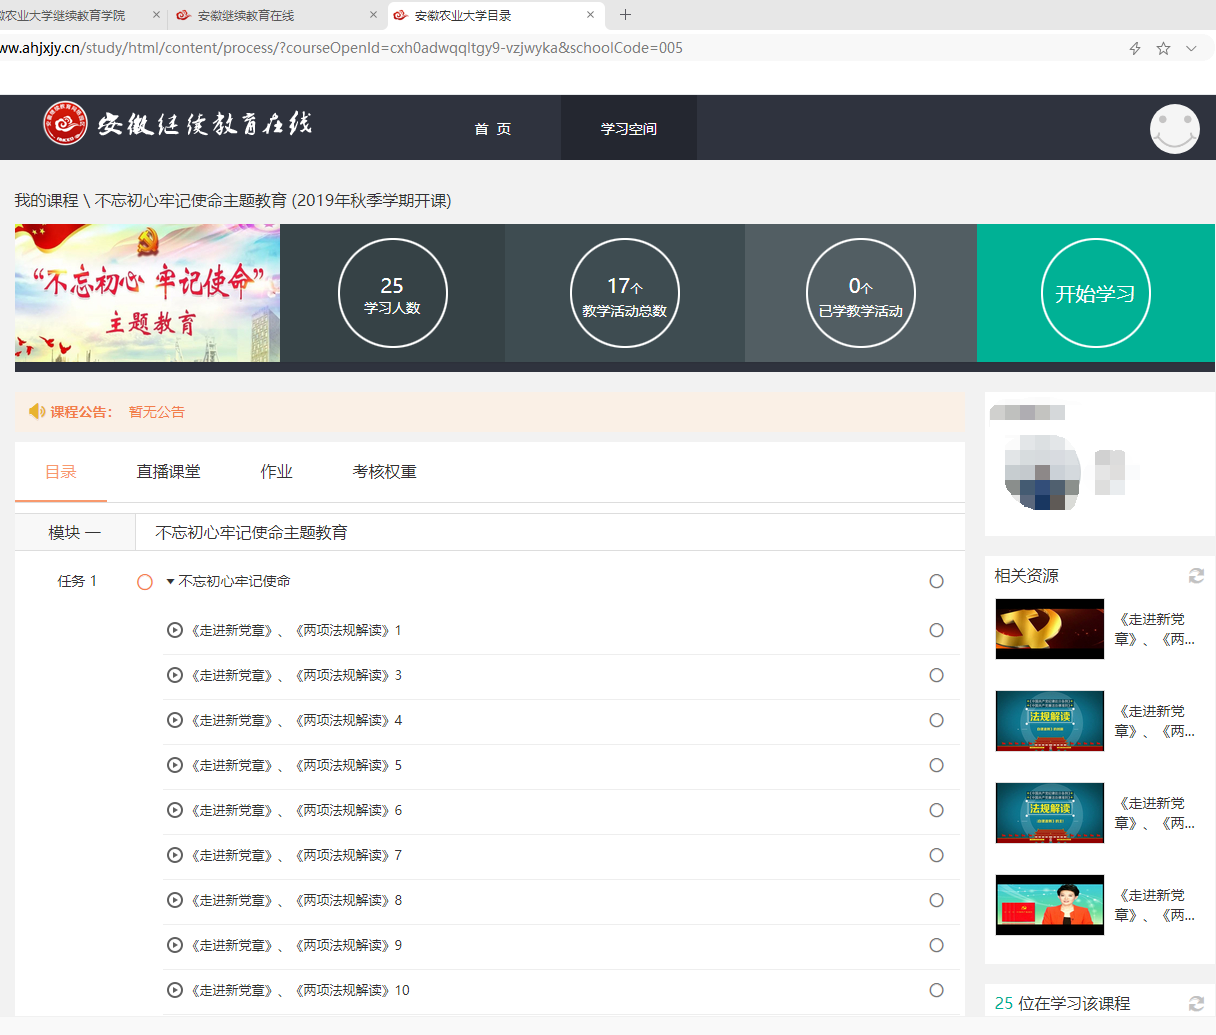Image resolution: width=1216 pixels, height=1035 pixels.
Task: Open the party emblem resource thumbnail
Action: click(1049, 629)
